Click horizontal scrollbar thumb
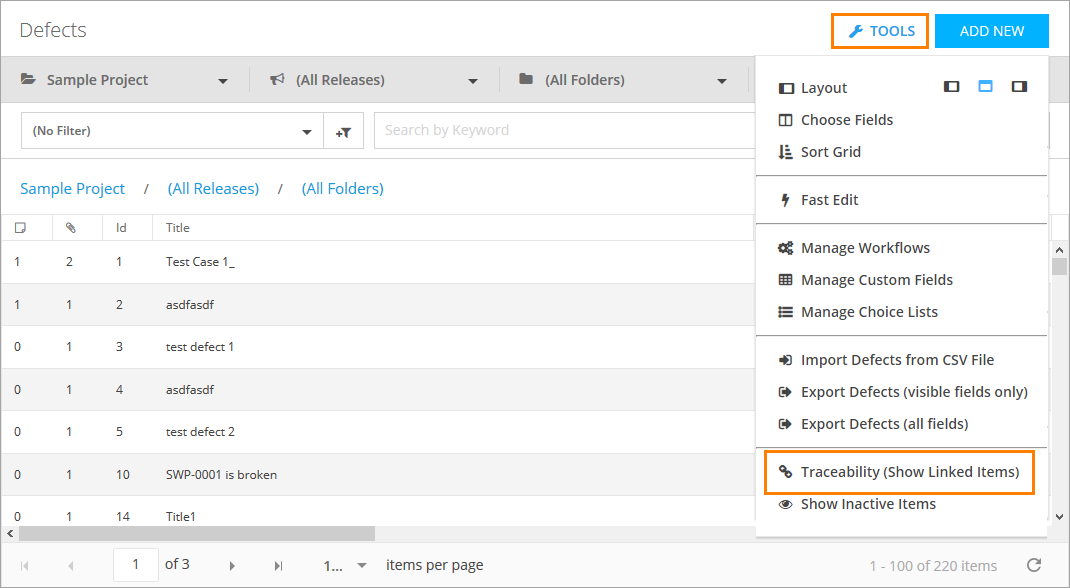This screenshot has width=1070, height=588. pyautogui.click(x=197, y=533)
